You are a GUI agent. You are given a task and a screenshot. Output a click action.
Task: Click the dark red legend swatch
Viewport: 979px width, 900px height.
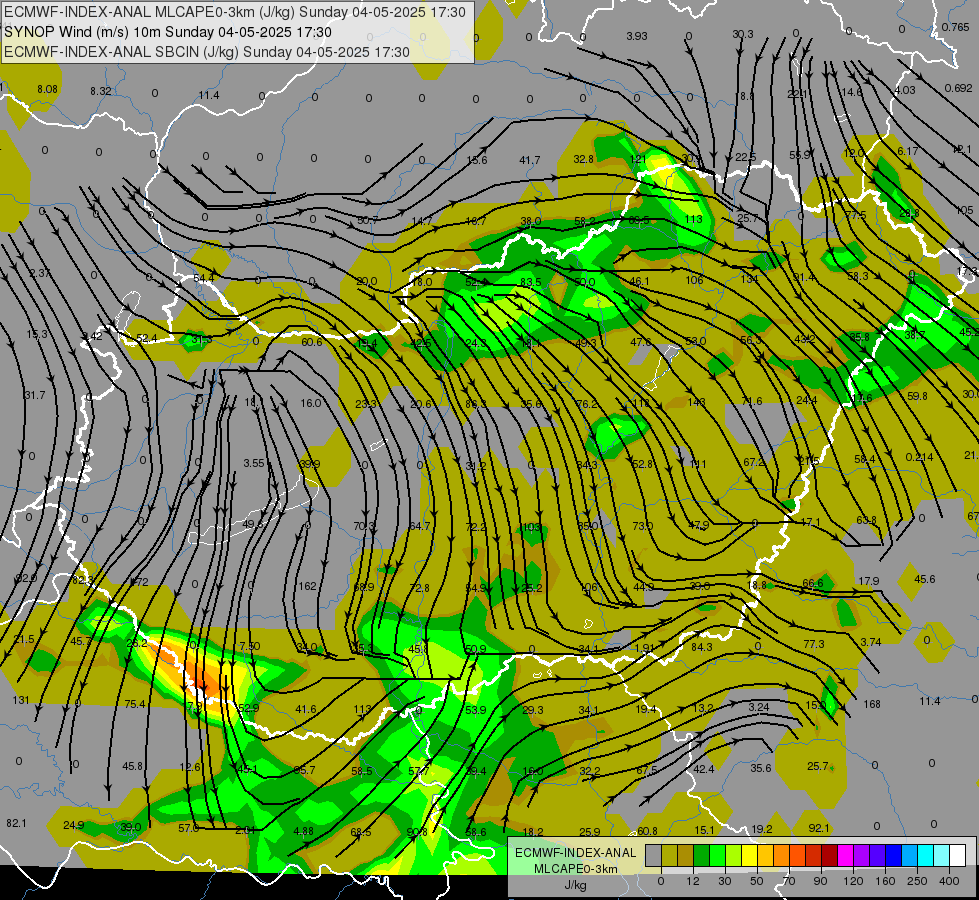coord(829,855)
